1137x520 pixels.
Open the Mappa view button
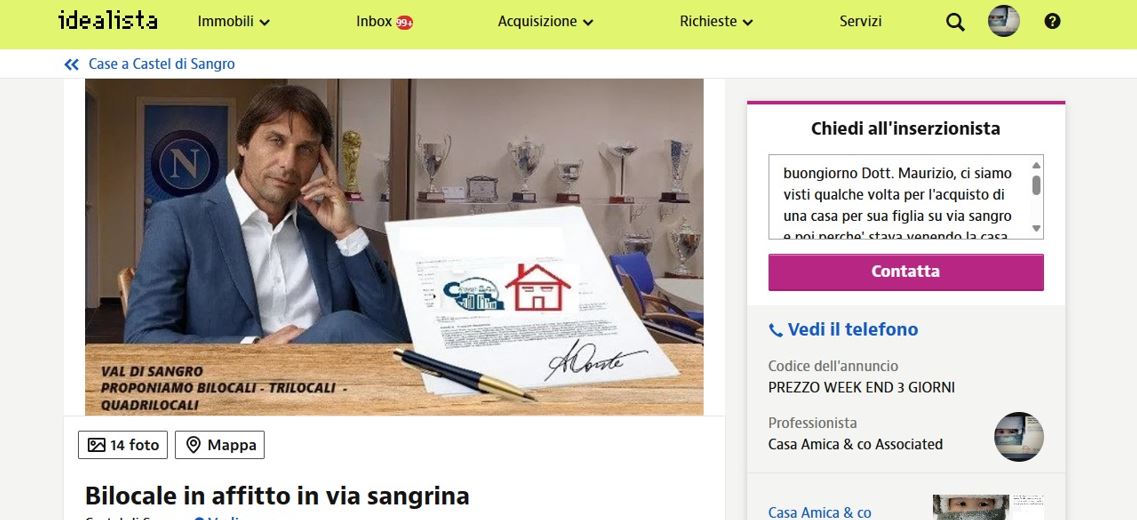click(220, 445)
